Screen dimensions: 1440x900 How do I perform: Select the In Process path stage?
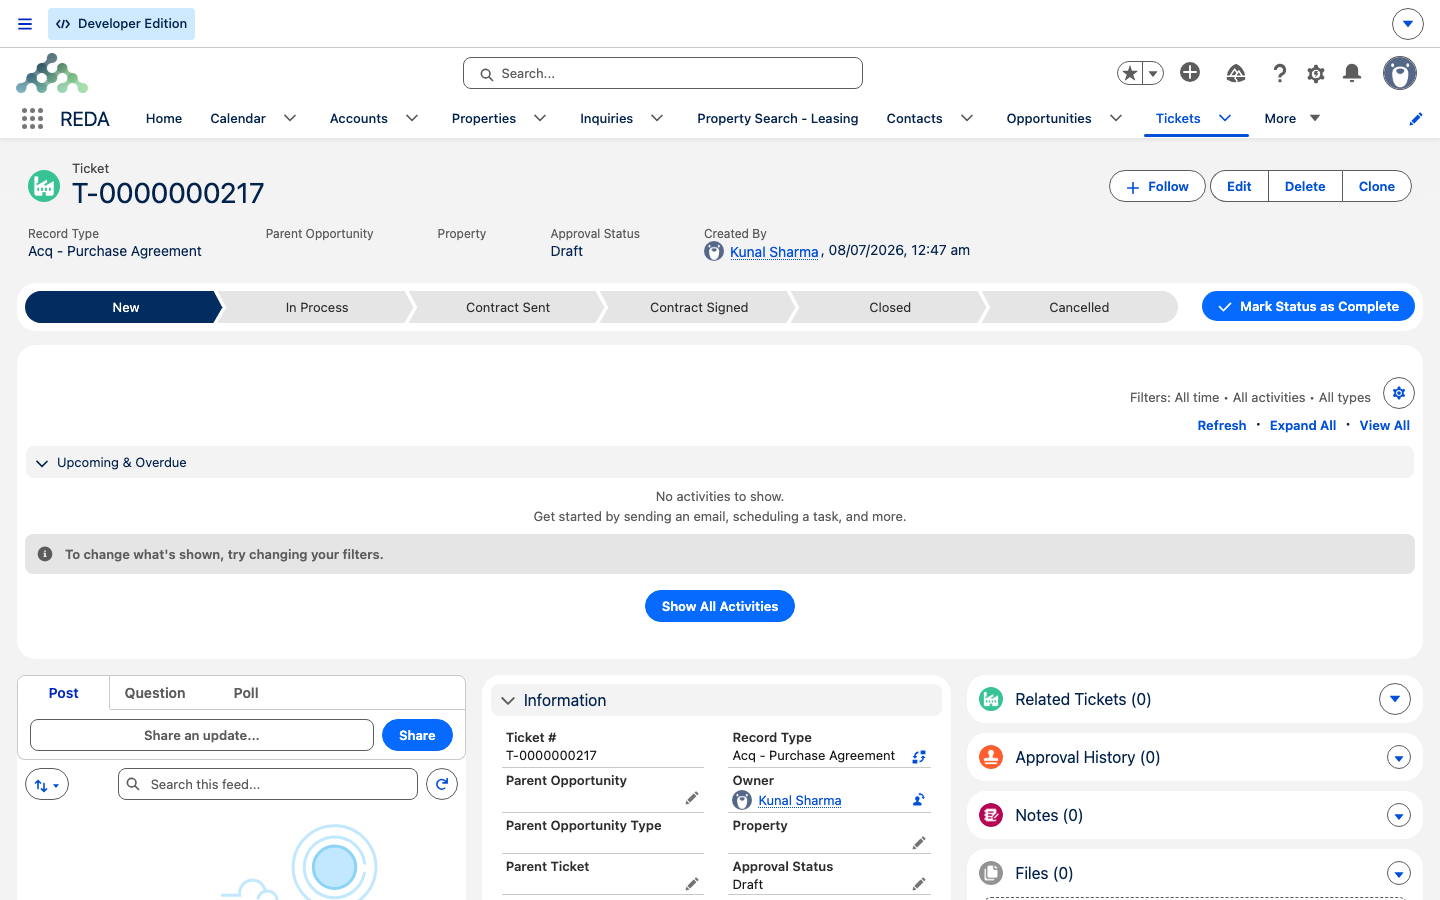317,307
